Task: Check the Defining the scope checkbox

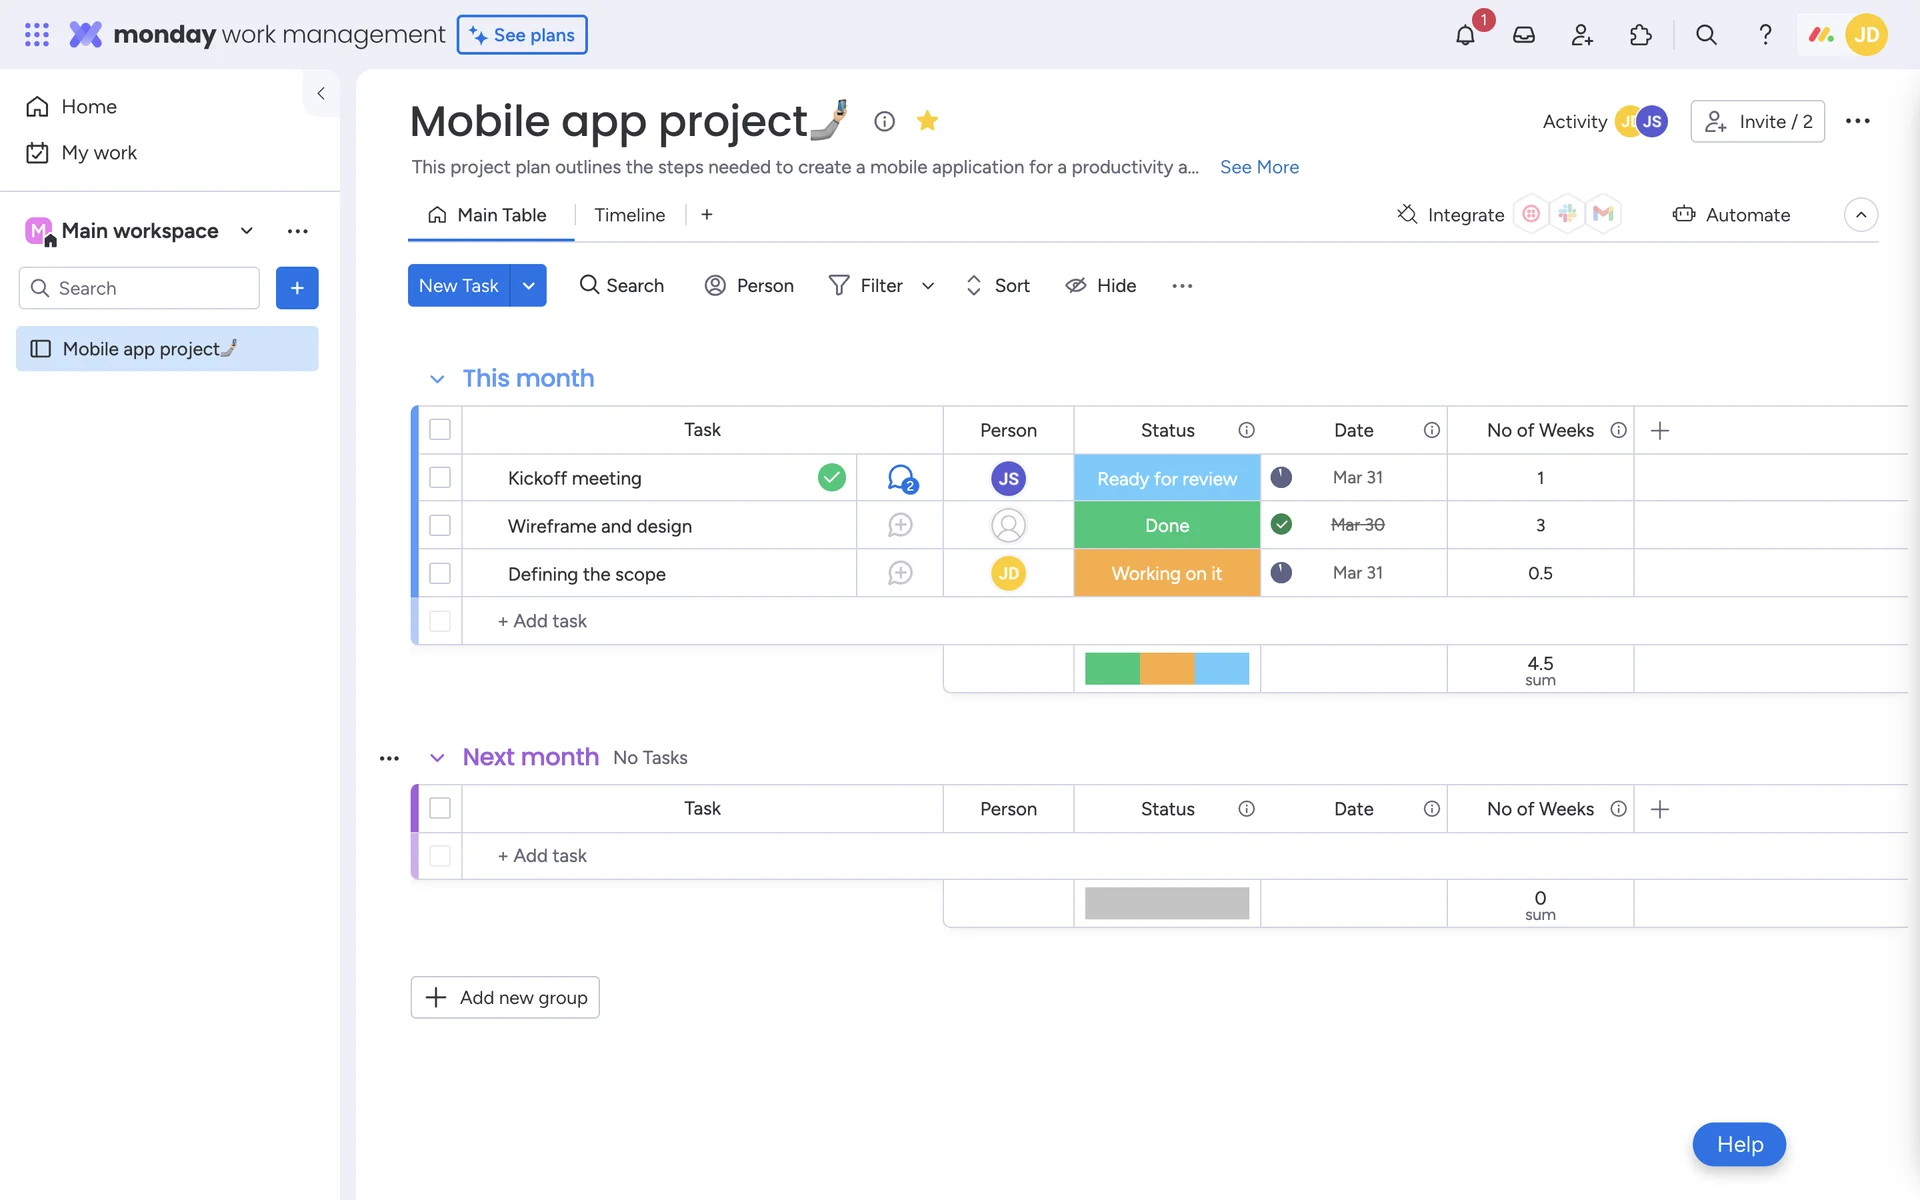Action: 440,573
